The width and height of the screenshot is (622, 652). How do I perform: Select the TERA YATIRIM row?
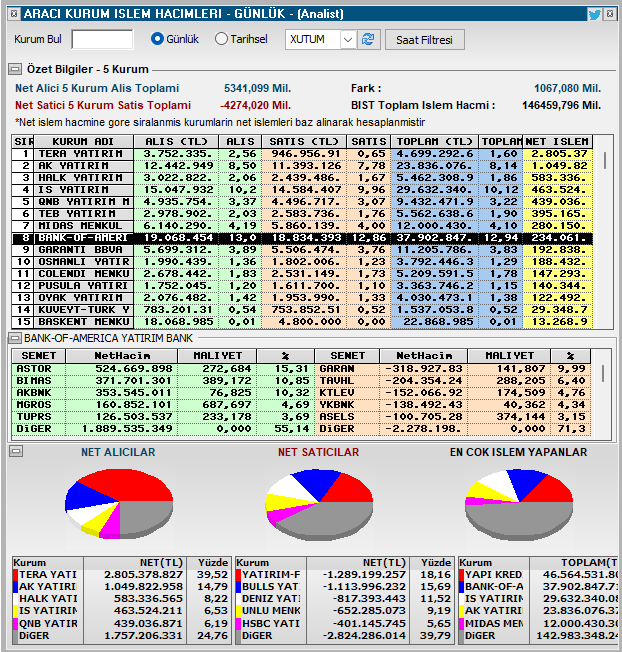click(302, 154)
